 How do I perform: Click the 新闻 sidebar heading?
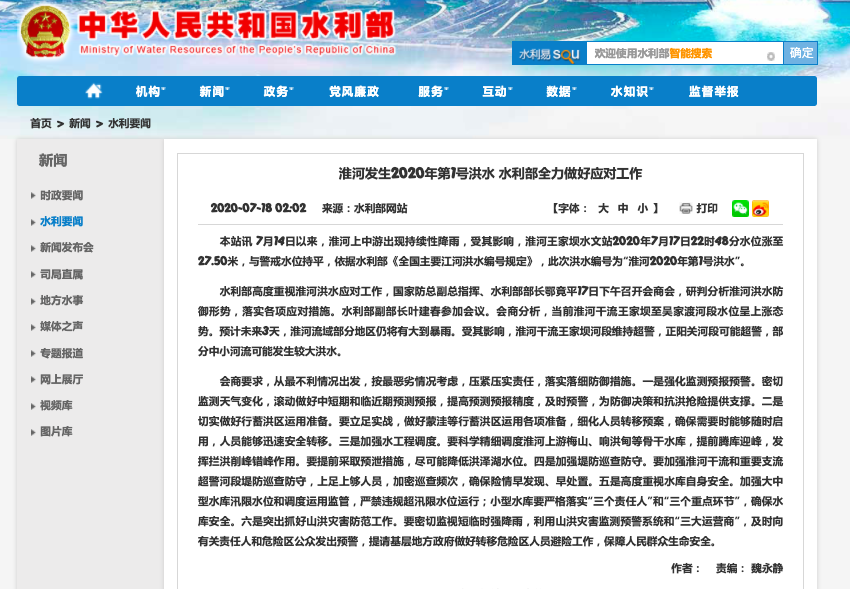click(53, 160)
